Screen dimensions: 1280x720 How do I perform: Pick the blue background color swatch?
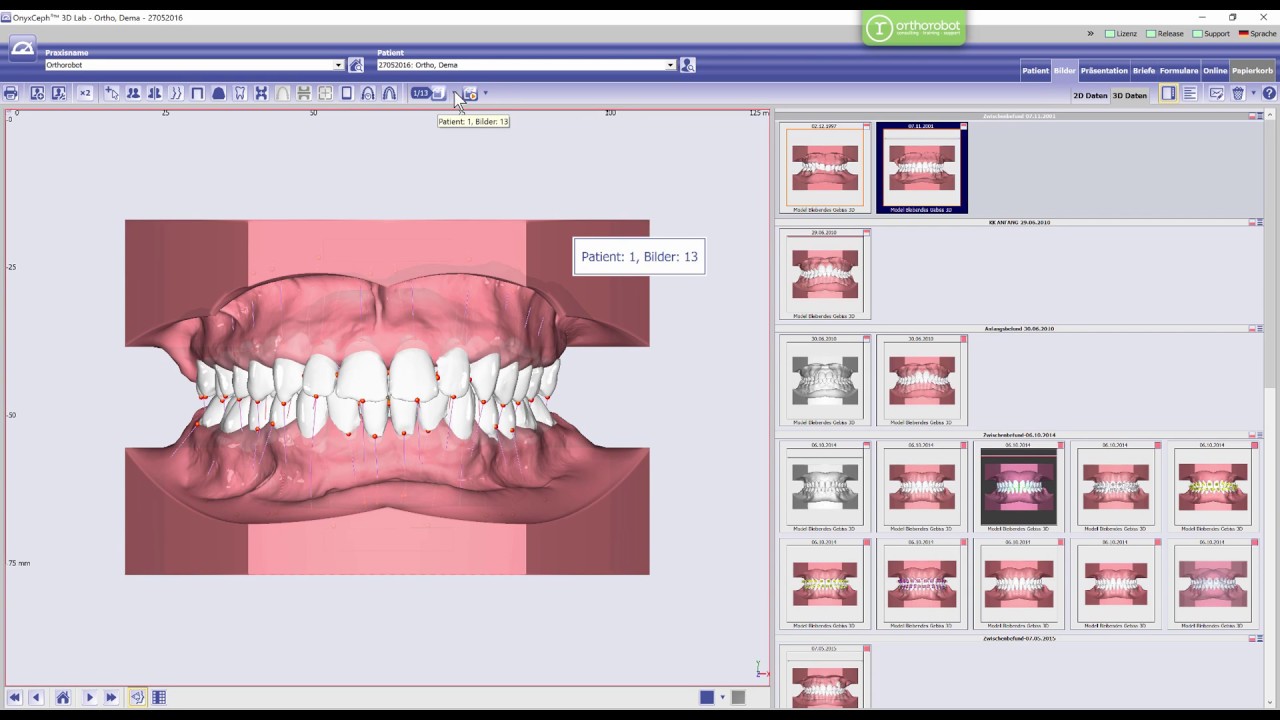click(x=707, y=697)
